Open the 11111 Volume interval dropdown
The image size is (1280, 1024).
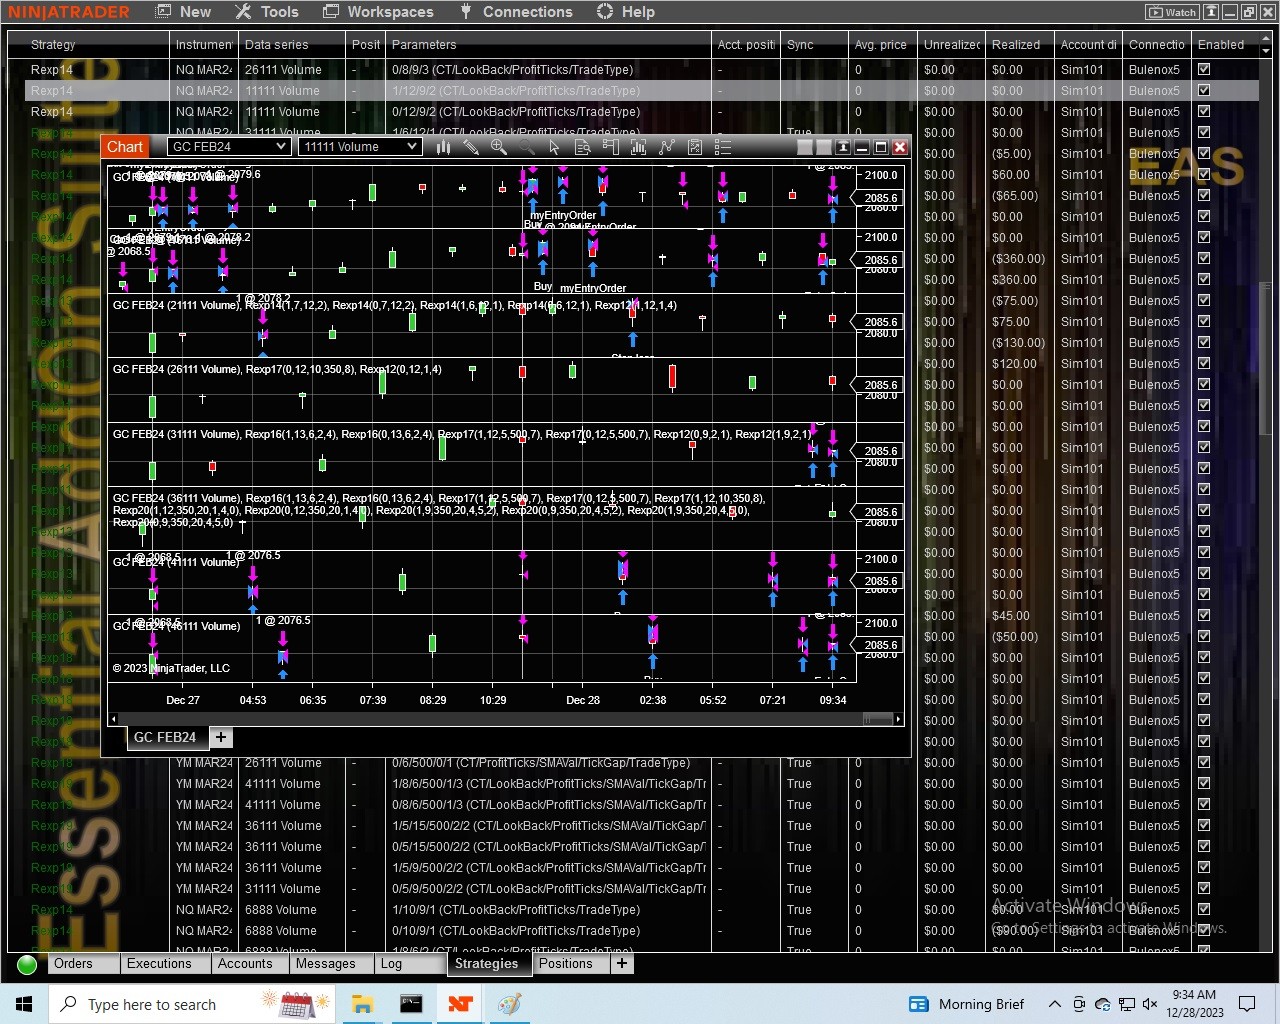tap(360, 147)
